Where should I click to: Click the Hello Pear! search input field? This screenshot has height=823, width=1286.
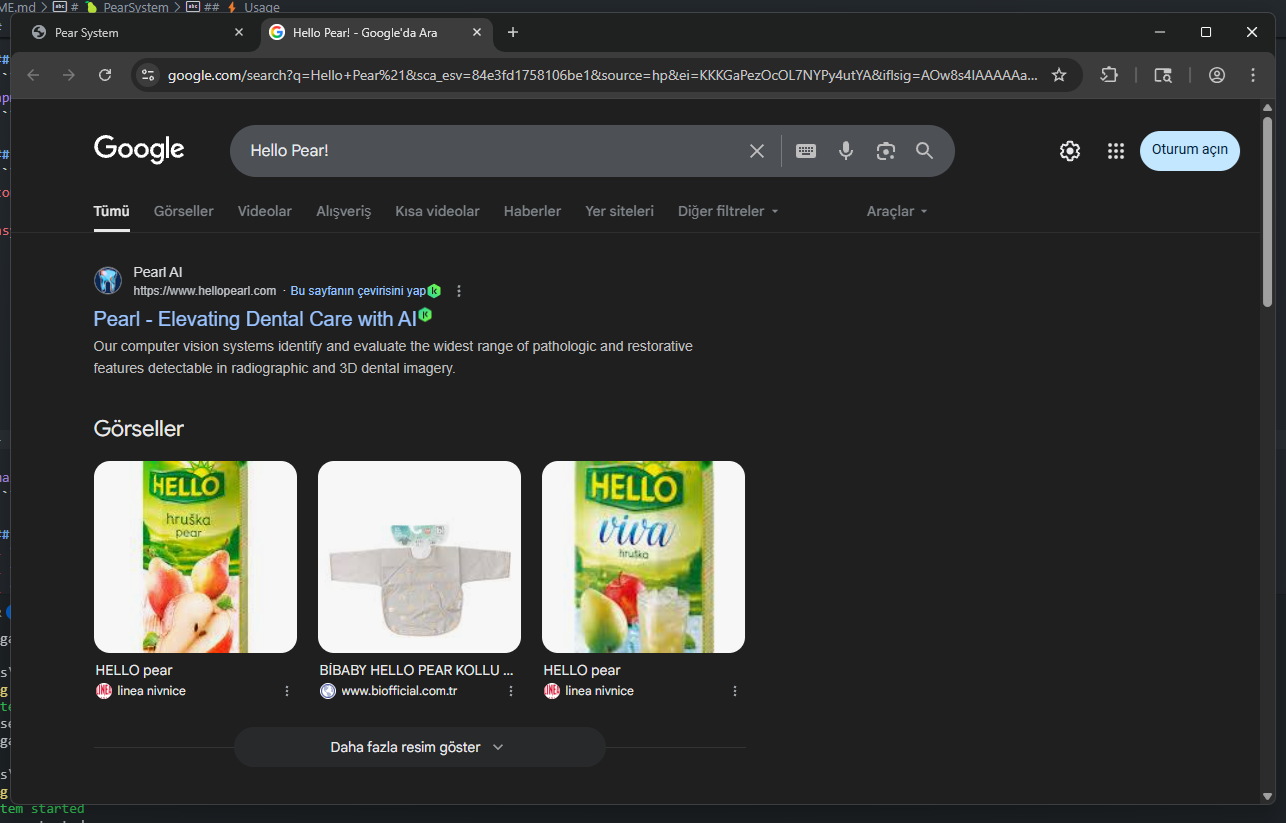pyautogui.click(x=490, y=151)
